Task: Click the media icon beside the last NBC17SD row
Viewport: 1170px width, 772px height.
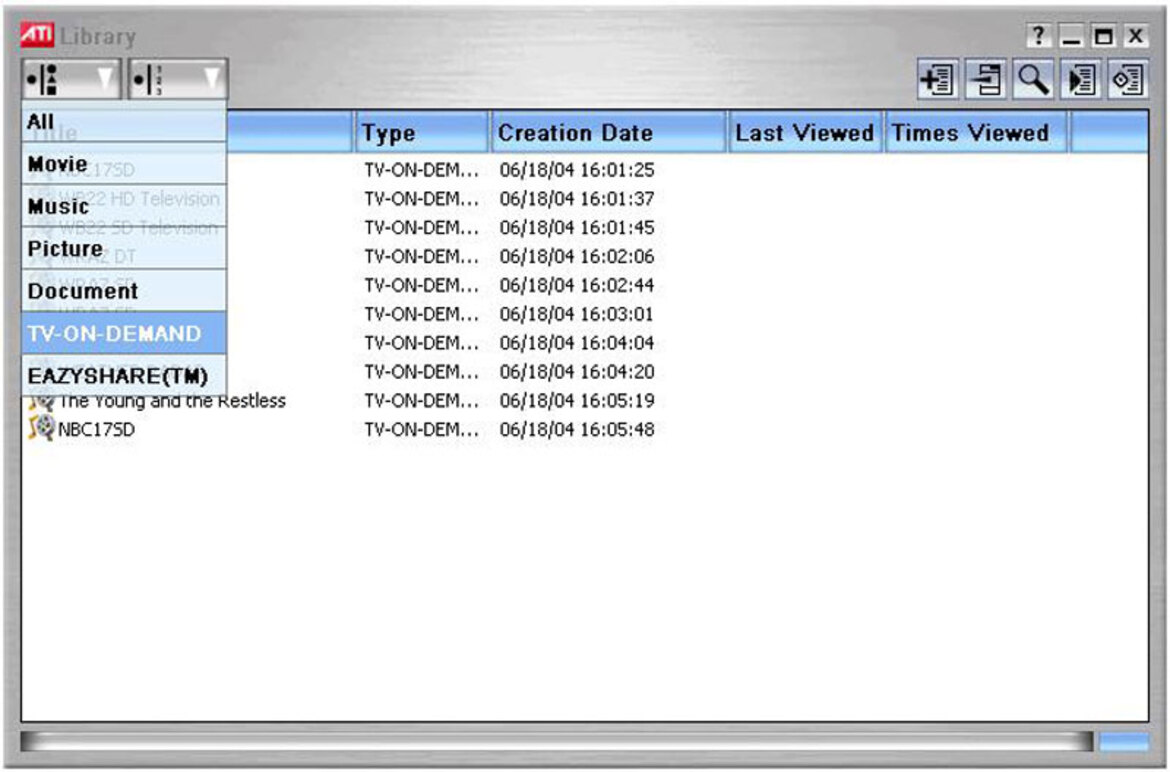Action: click(42, 429)
